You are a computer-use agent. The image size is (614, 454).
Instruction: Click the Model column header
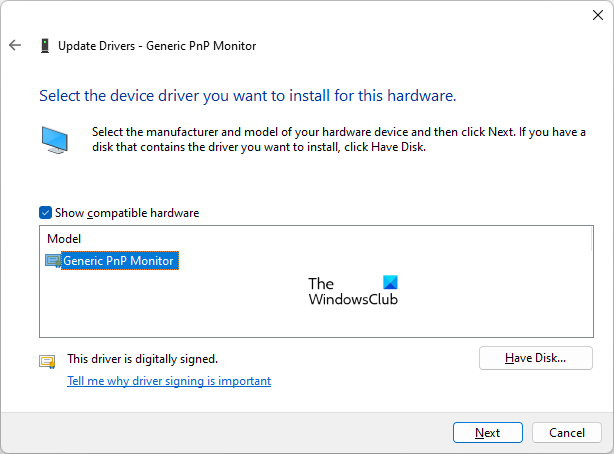[x=64, y=239]
